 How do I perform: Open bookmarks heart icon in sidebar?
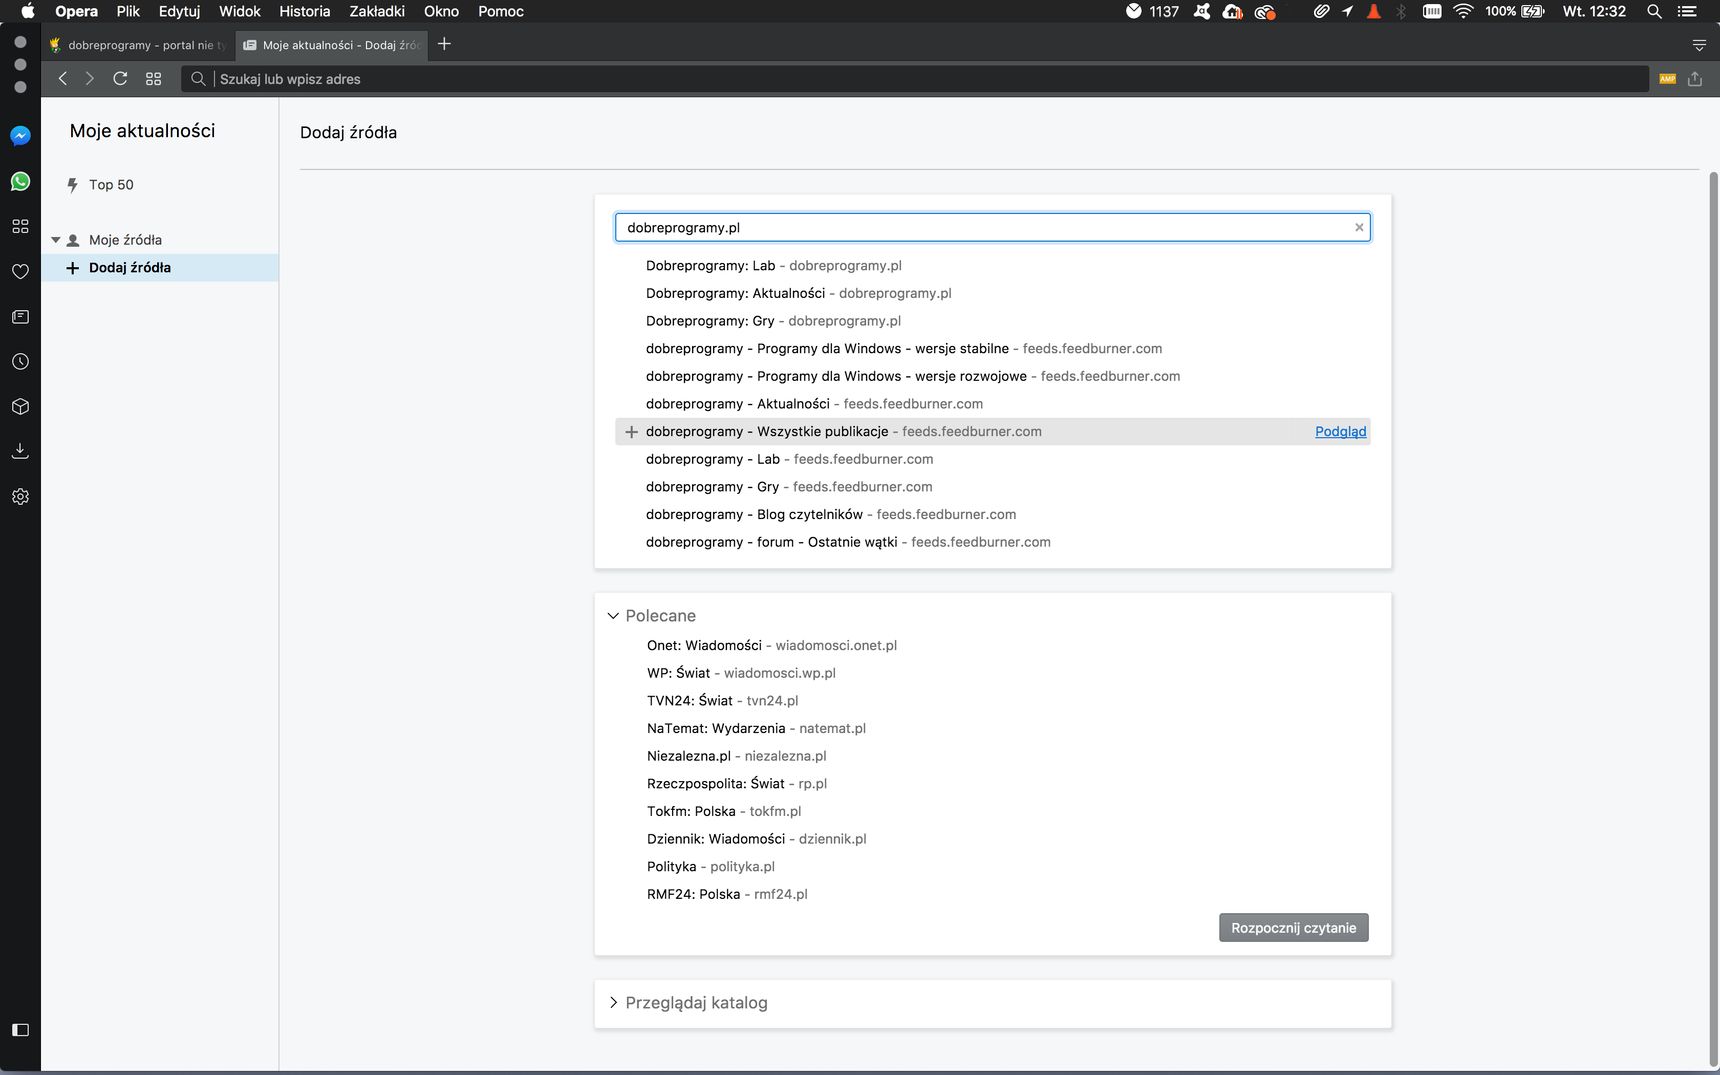tap(20, 271)
